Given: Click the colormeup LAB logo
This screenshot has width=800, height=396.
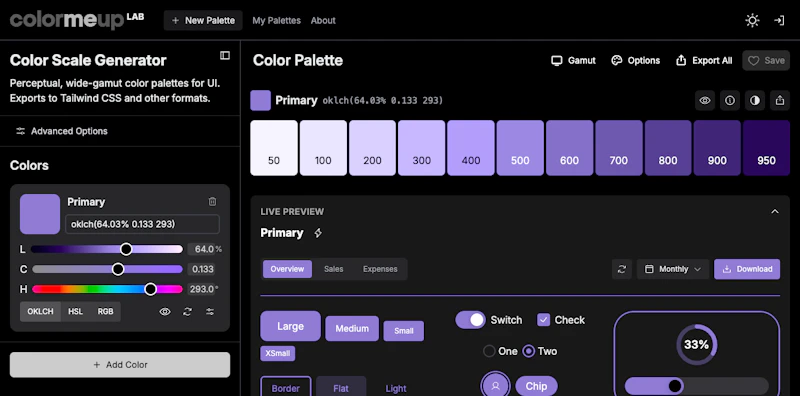Looking at the screenshot, I should pyautogui.click(x=77, y=20).
